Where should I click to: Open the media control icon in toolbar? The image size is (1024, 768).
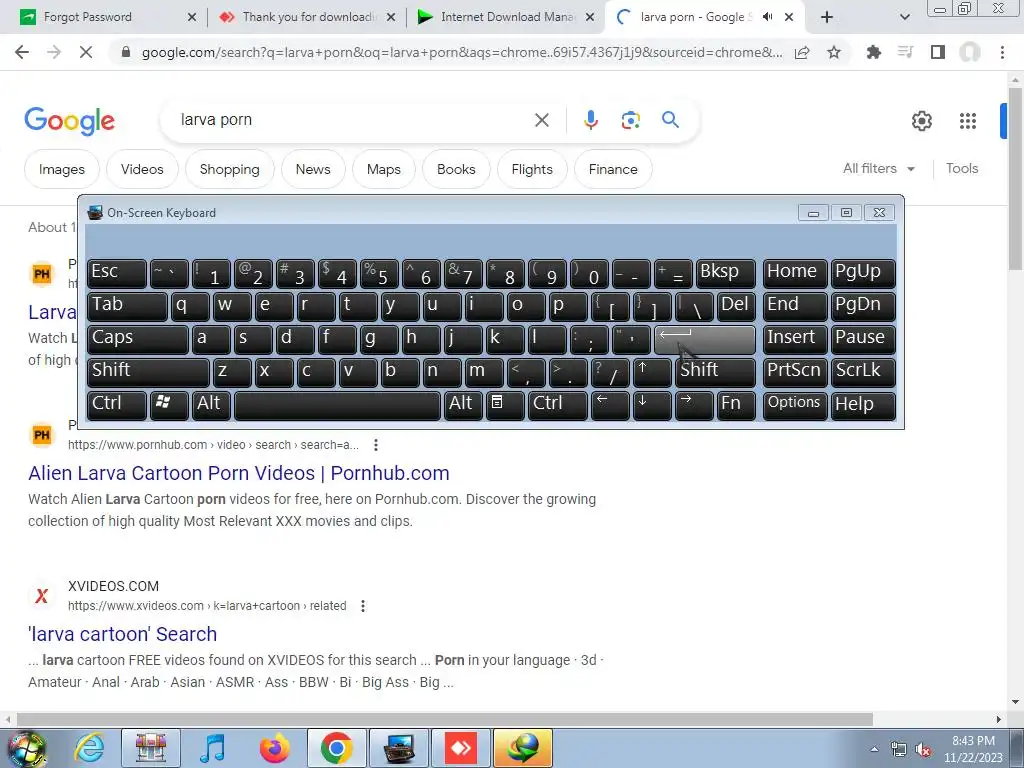tap(905, 52)
